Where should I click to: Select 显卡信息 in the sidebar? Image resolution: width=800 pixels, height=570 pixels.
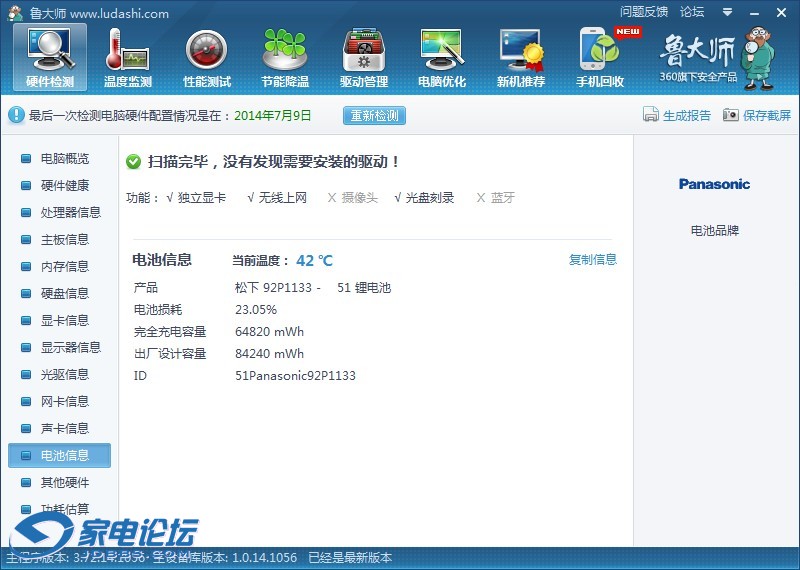coord(64,321)
